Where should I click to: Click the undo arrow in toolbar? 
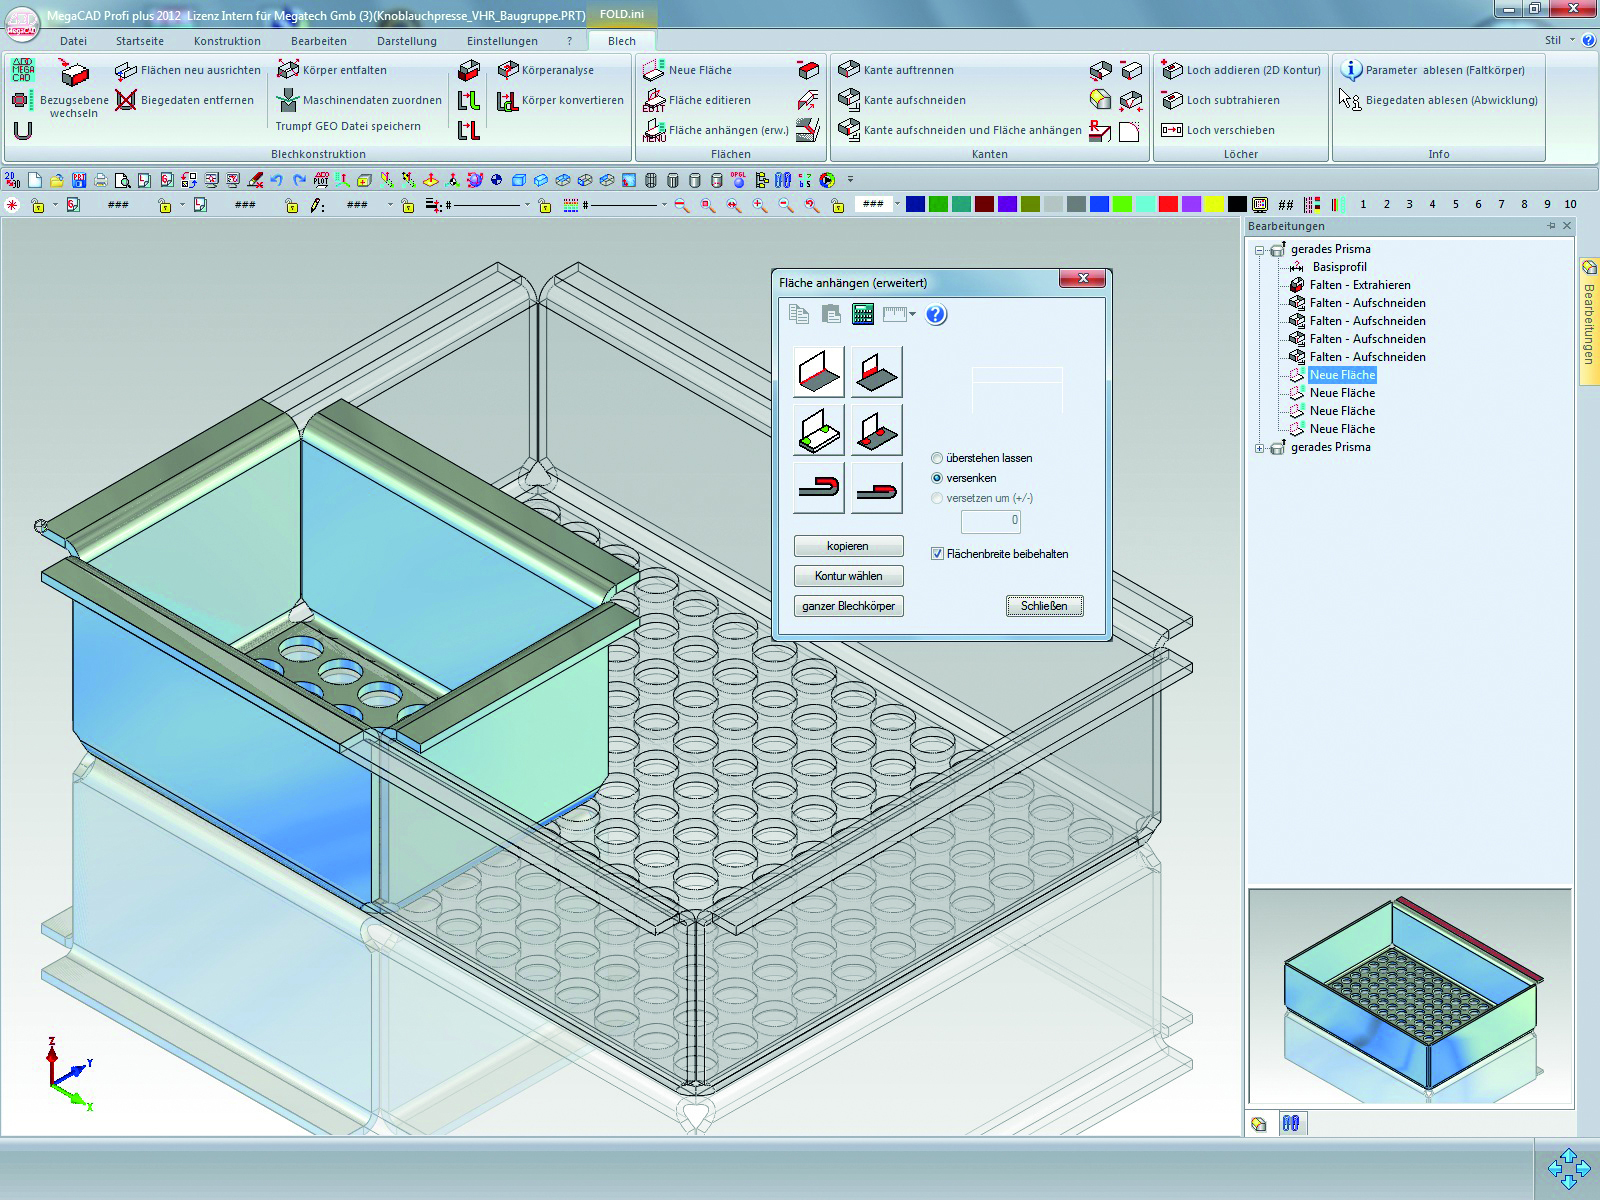tap(277, 180)
